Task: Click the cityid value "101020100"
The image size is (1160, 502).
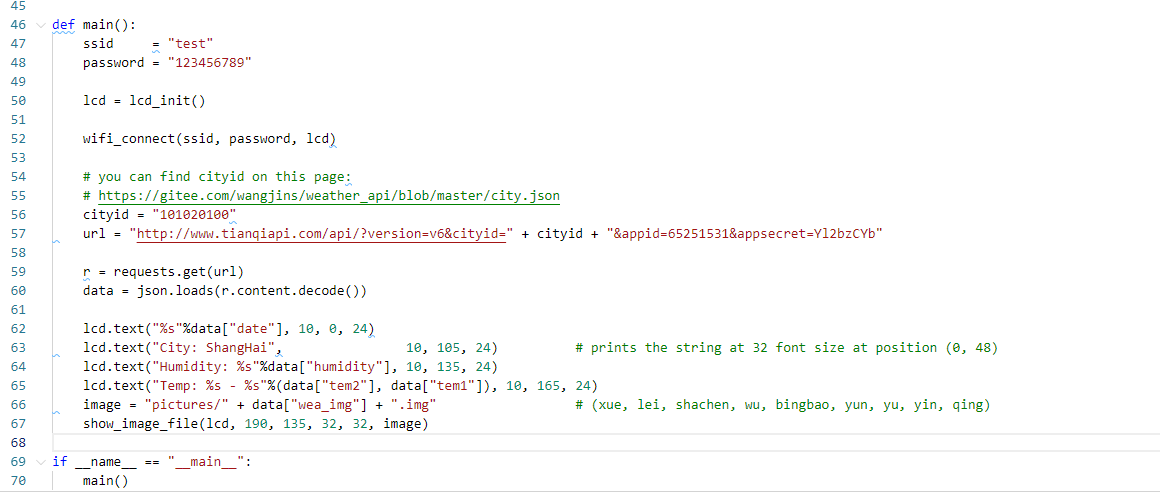Action: coord(195,215)
